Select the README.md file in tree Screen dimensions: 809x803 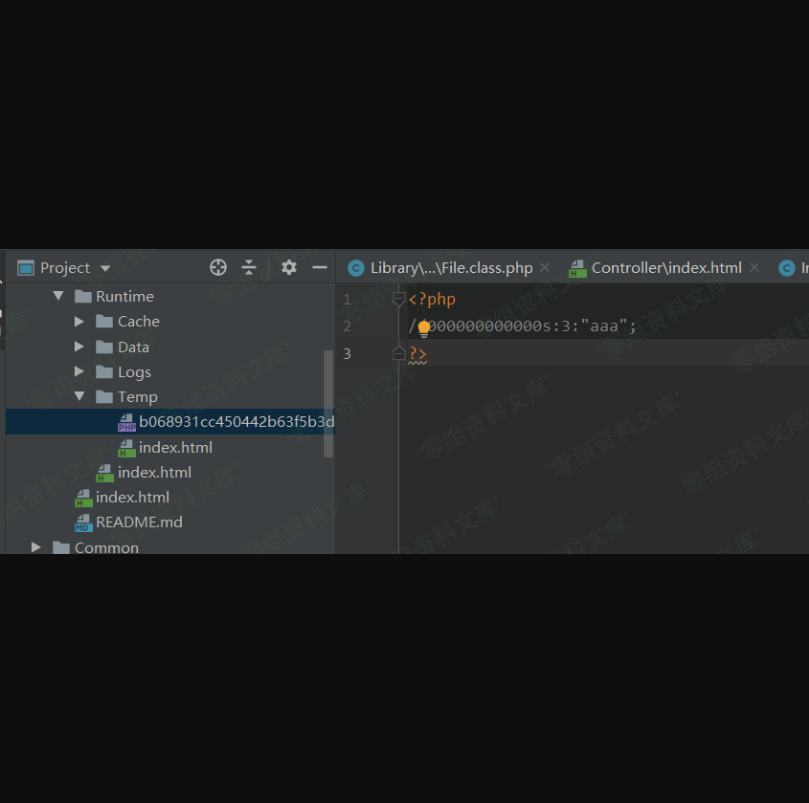(x=138, y=522)
